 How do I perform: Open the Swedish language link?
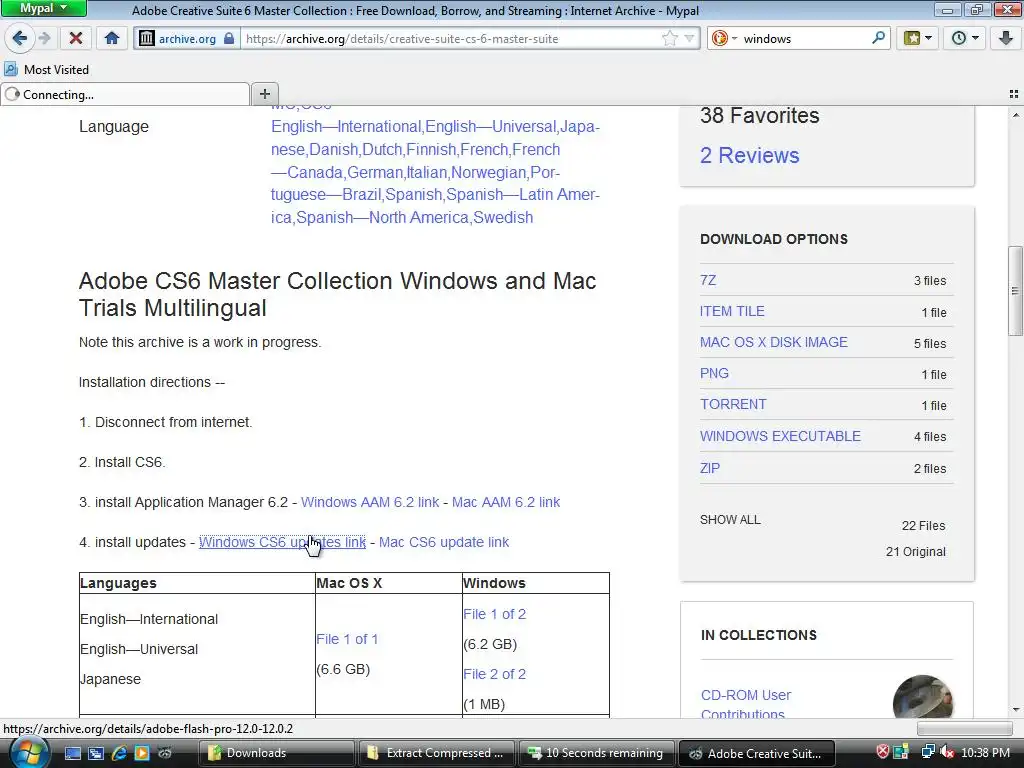503,217
